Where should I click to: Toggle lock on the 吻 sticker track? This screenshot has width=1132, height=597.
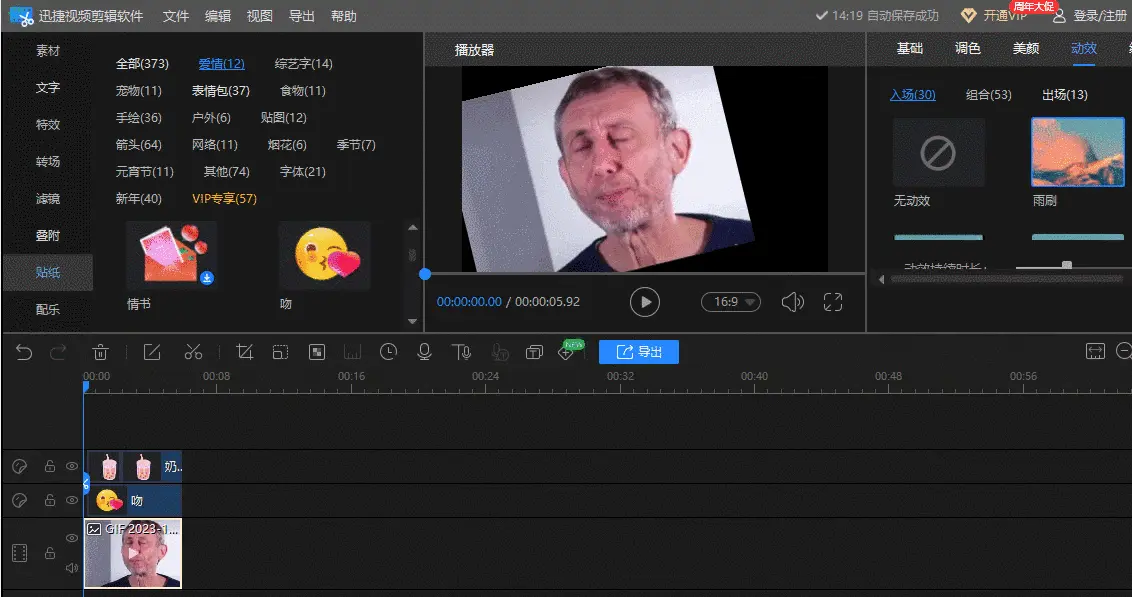coord(50,500)
